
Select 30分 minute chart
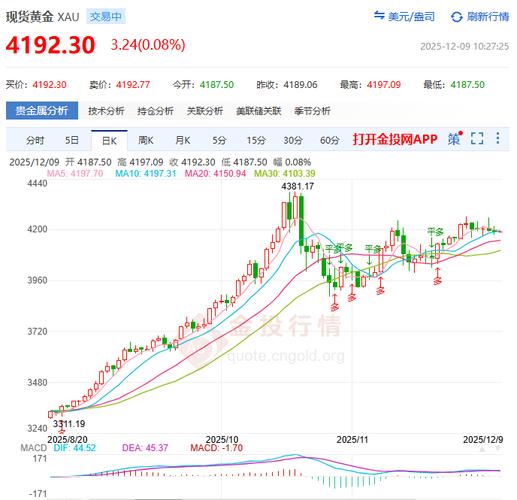(293, 140)
